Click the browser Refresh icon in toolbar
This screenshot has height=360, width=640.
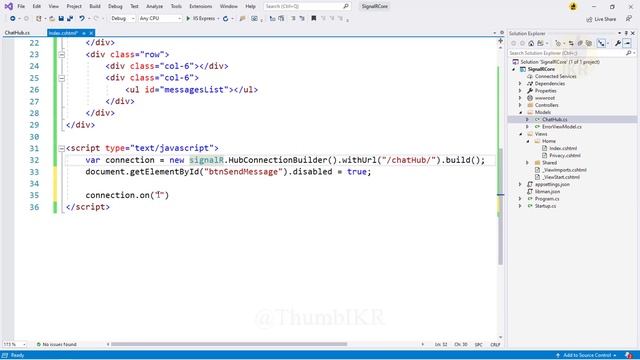[225, 18]
